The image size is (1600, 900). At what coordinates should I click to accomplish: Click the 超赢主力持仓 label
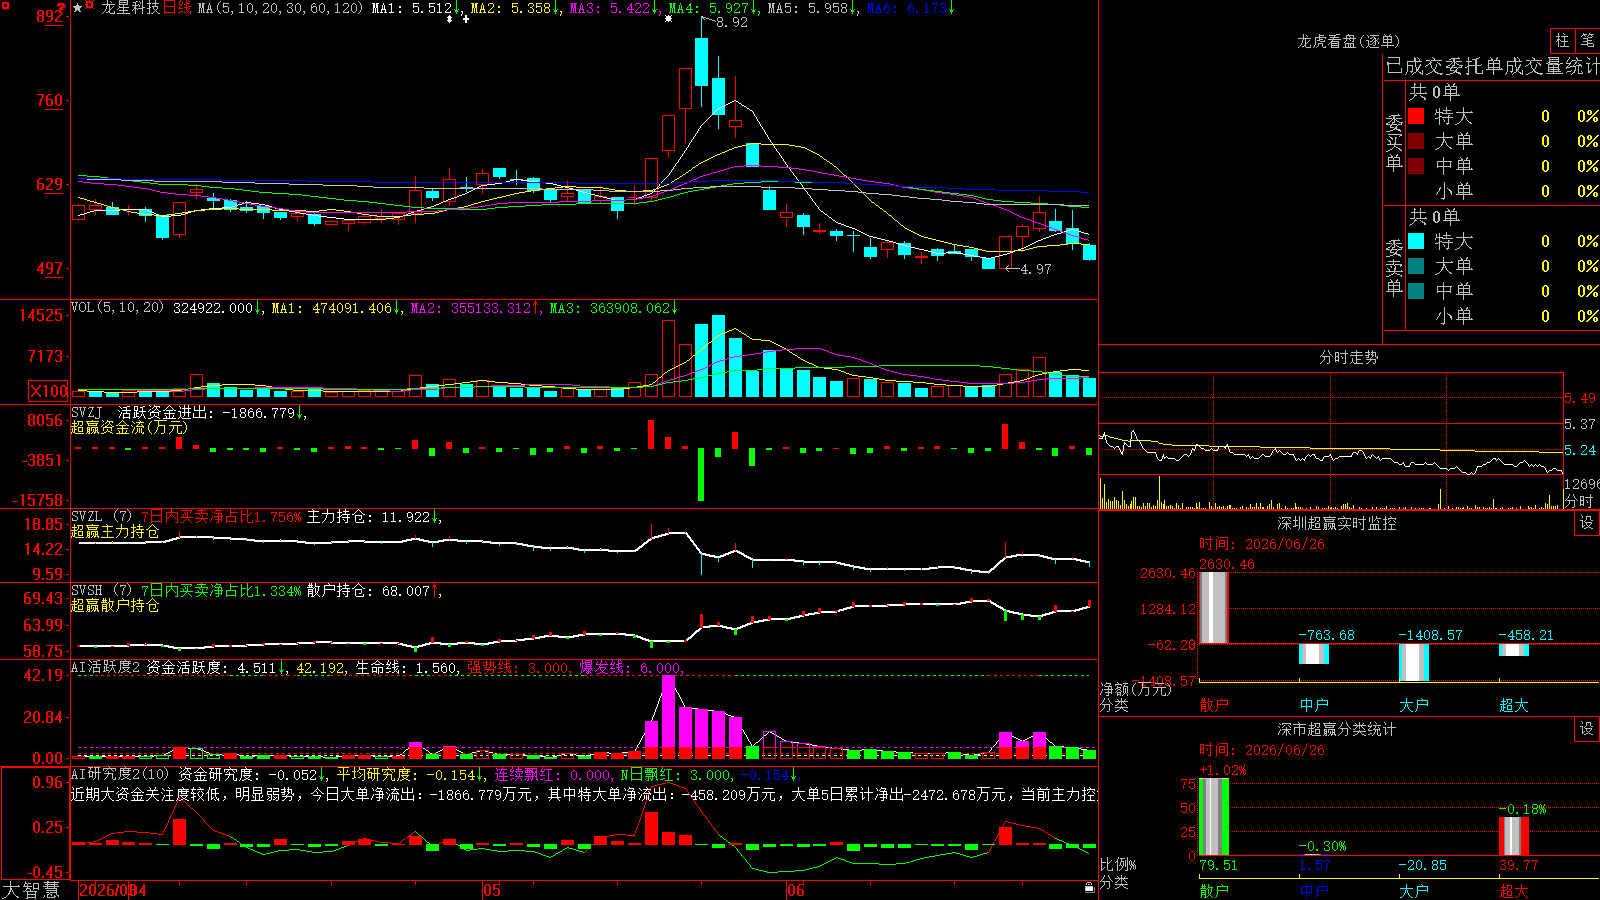pyautogui.click(x=115, y=531)
